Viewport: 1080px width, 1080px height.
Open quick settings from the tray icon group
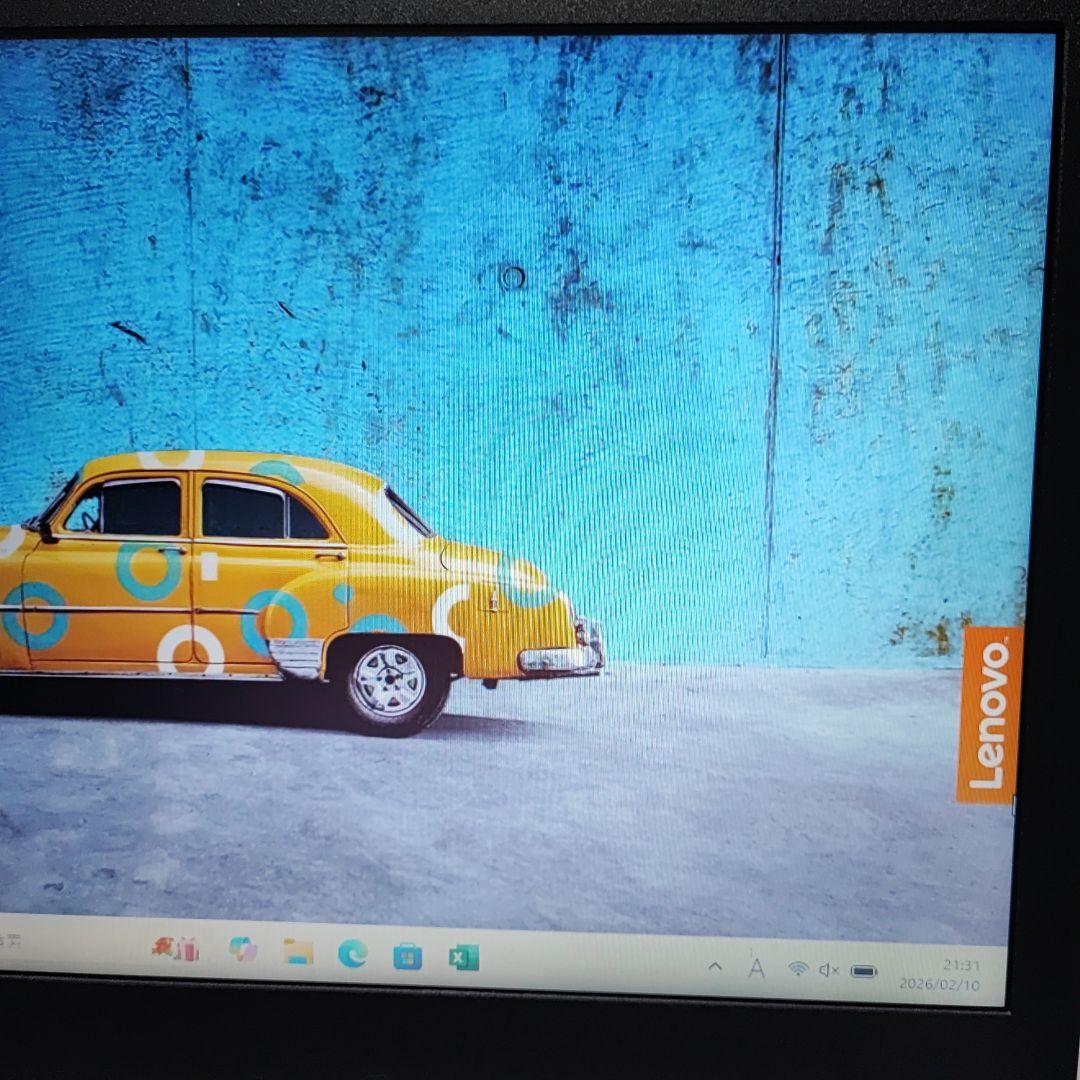coord(830,969)
